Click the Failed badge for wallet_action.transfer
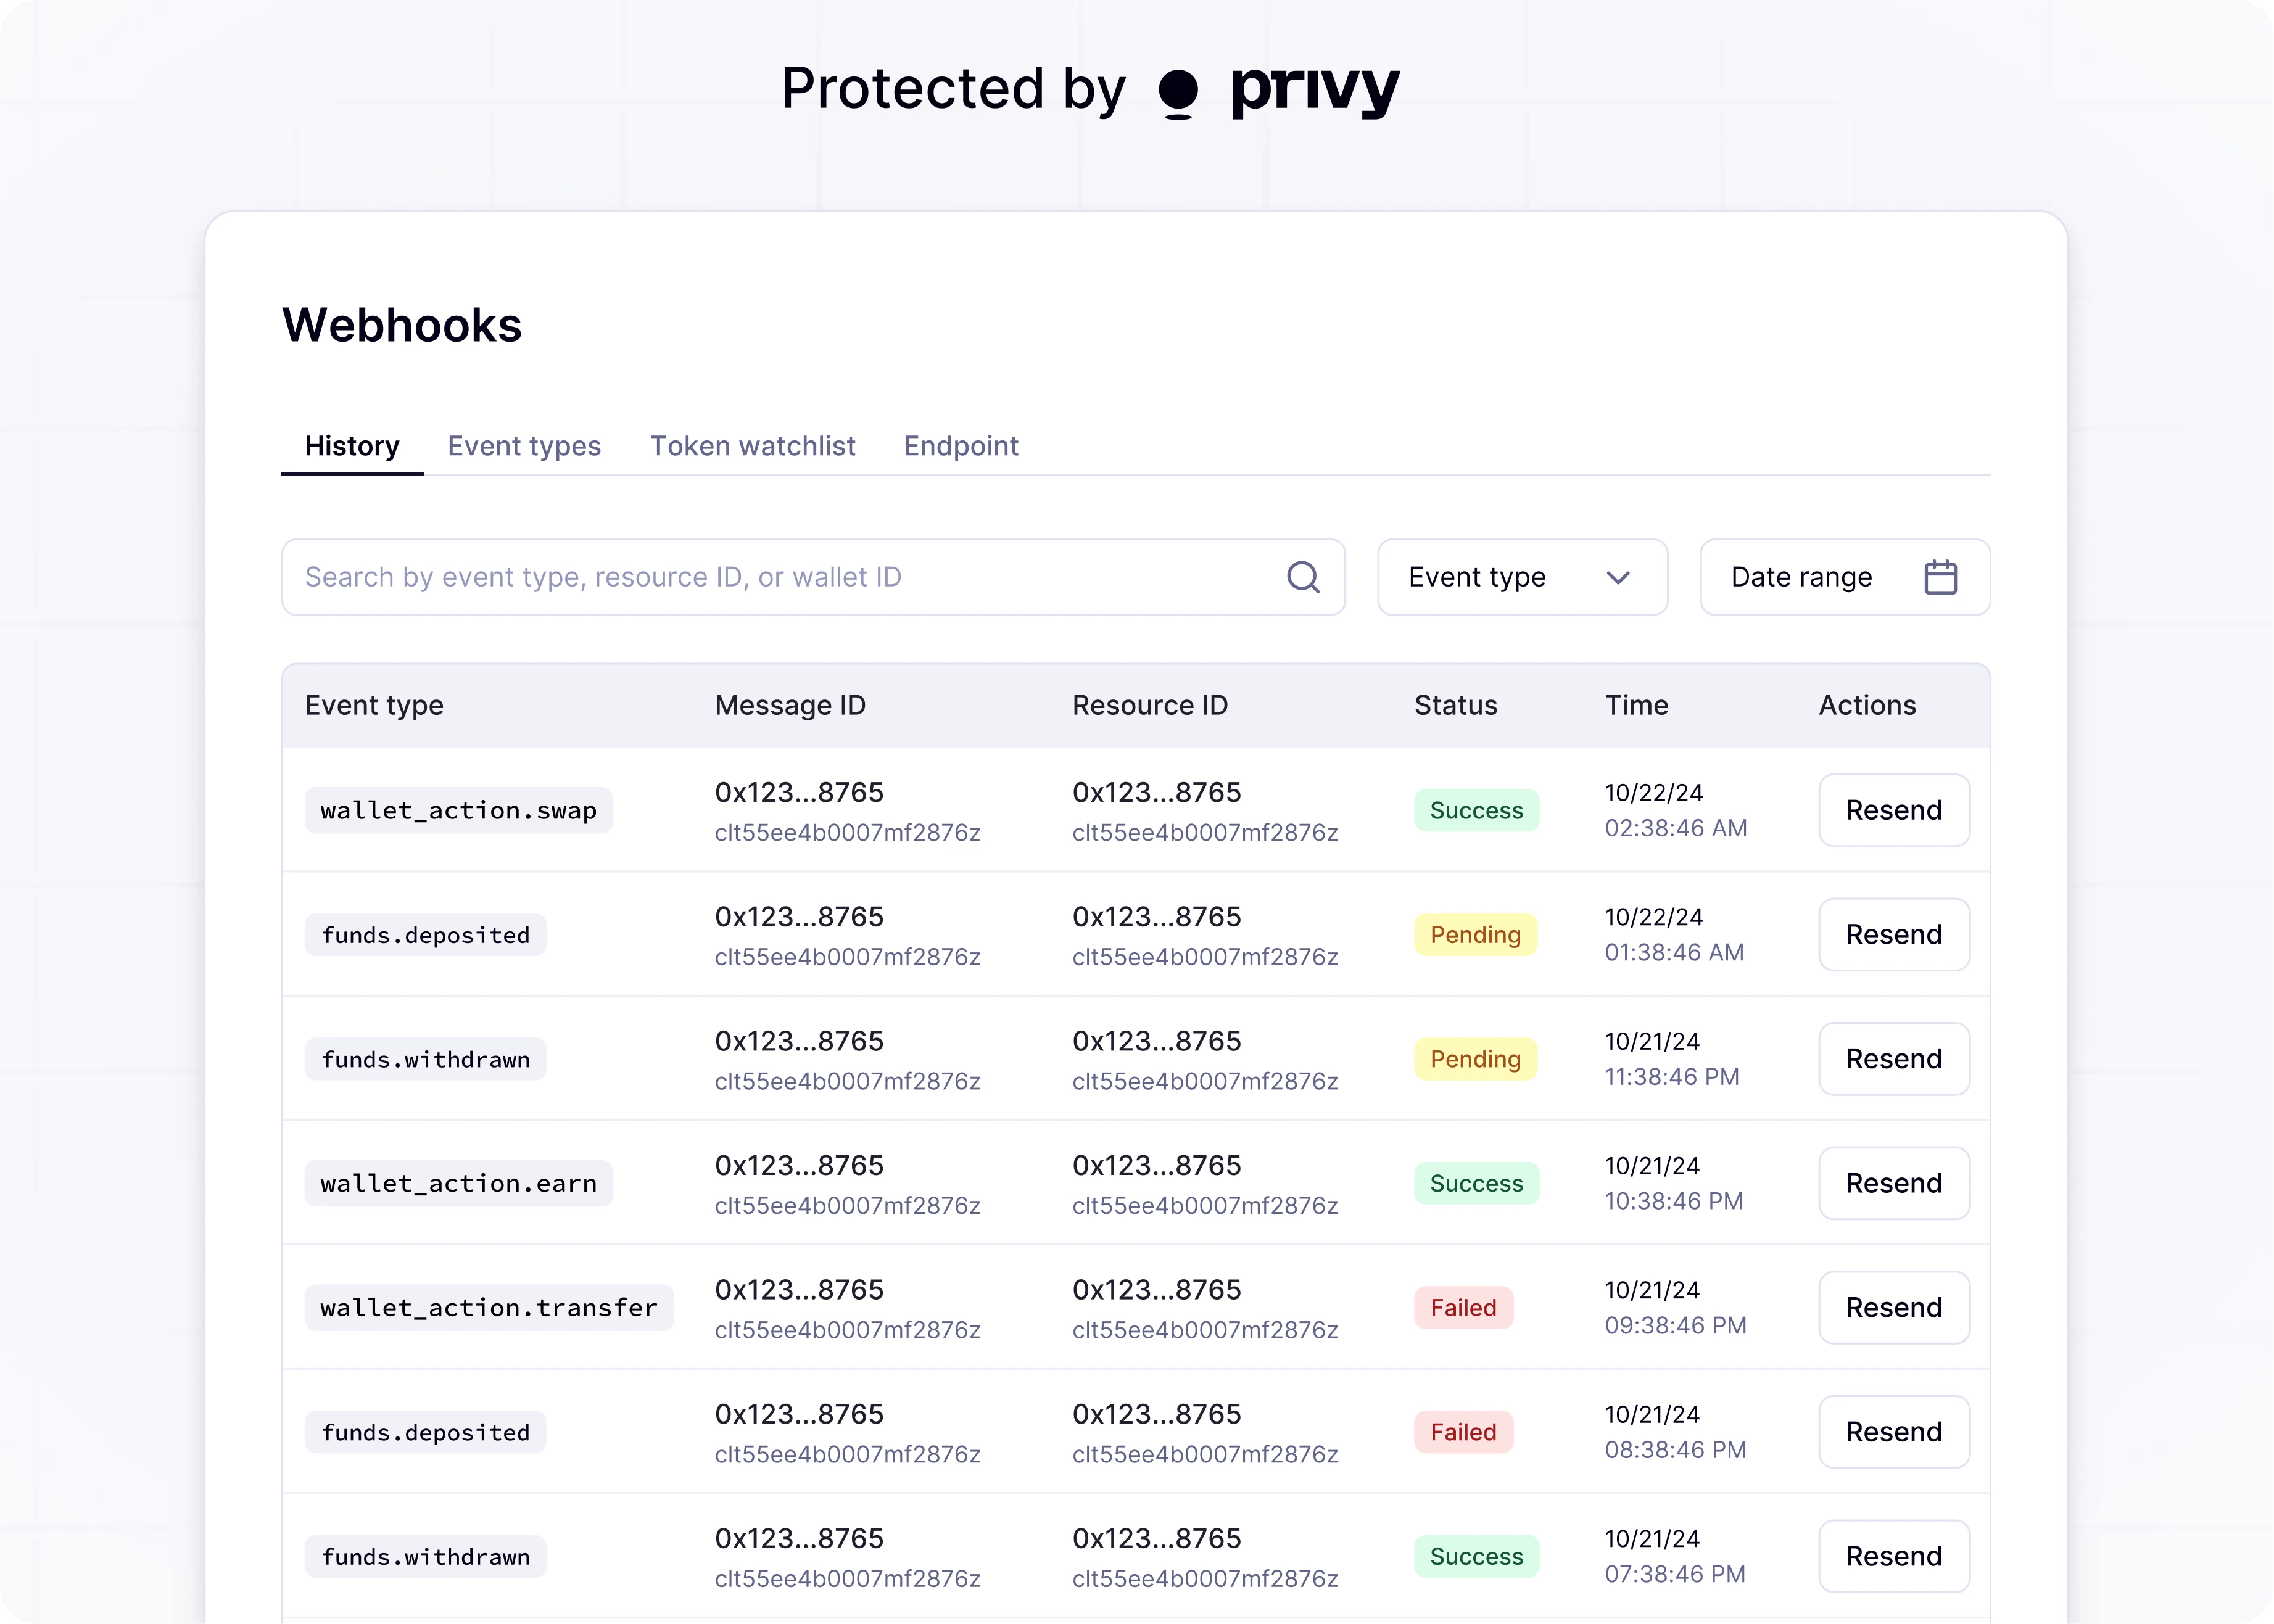Image resolution: width=2274 pixels, height=1624 pixels. pyautogui.click(x=1463, y=1307)
